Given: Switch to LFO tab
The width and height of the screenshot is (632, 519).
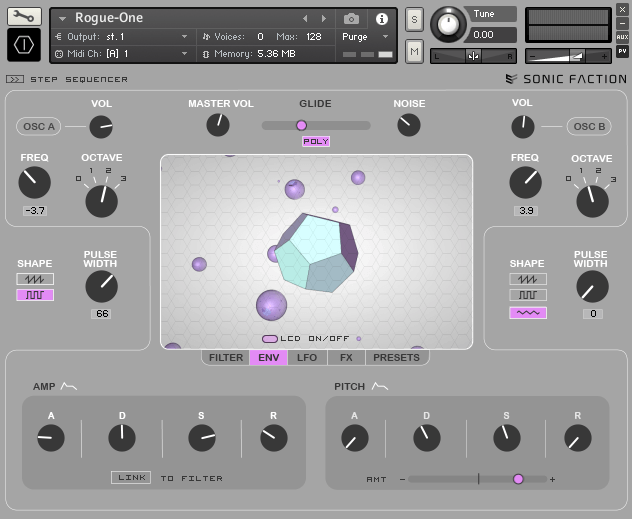Looking at the screenshot, I should click(307, 358).
